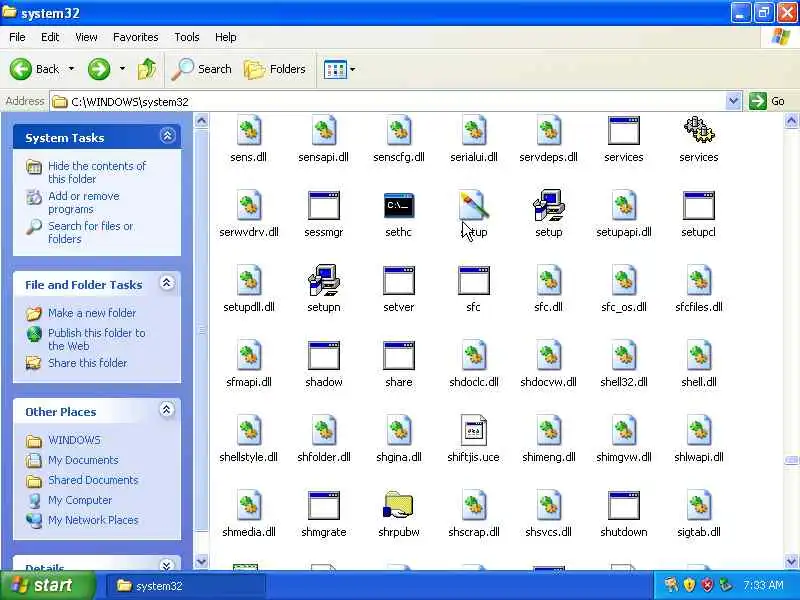Select the sfc application icon
Viewport: 800px width, 600px height.
pyautogui.click(x=473, y=280)
